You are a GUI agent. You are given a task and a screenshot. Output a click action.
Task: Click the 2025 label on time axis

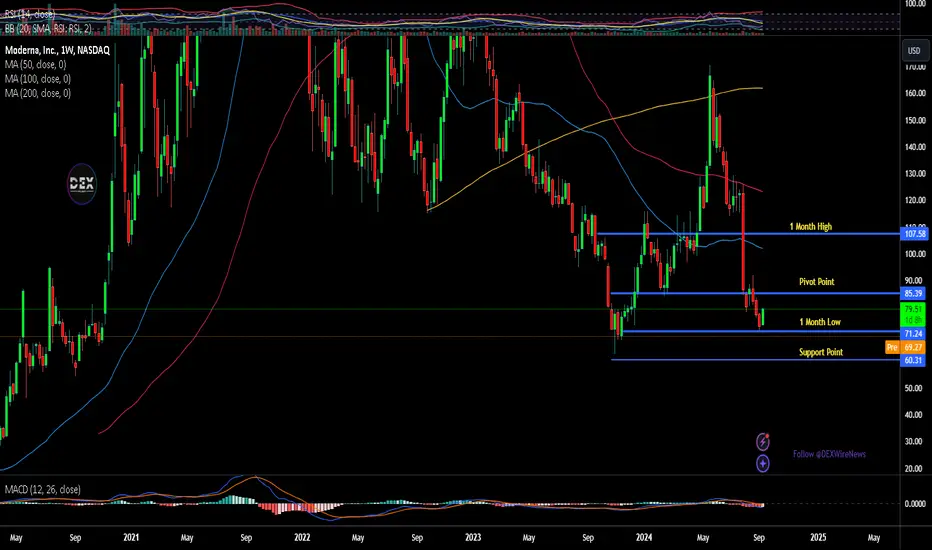(818, 538)
